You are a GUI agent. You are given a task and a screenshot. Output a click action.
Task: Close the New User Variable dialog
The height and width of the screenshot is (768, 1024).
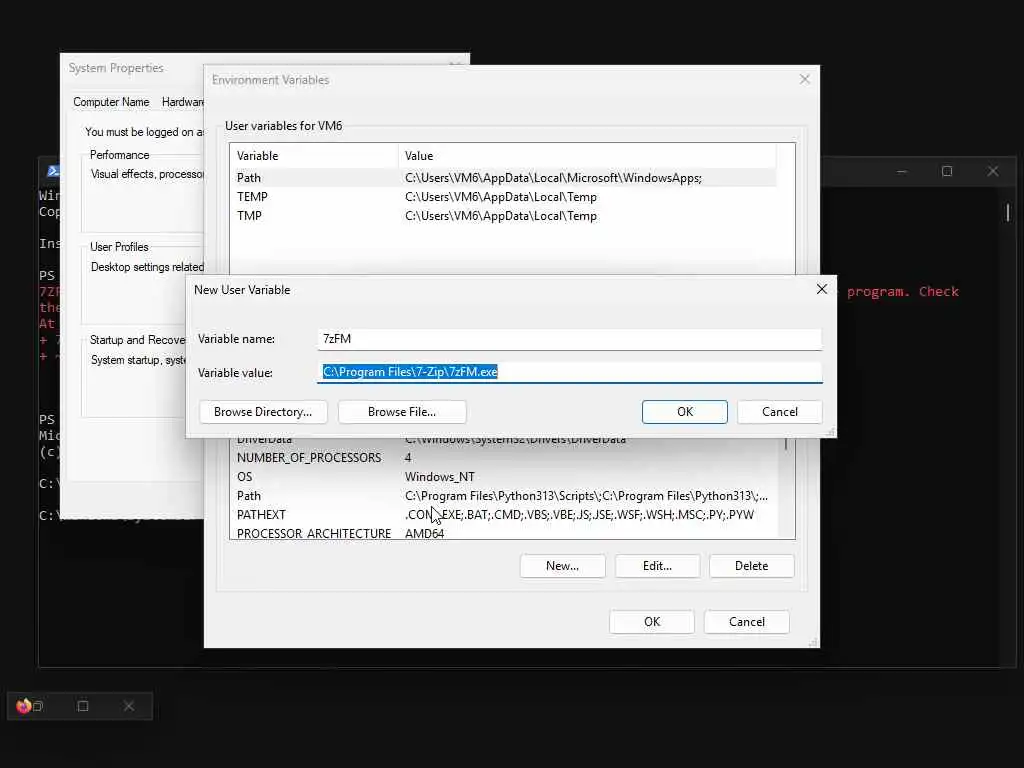click(x=822, y=289)
